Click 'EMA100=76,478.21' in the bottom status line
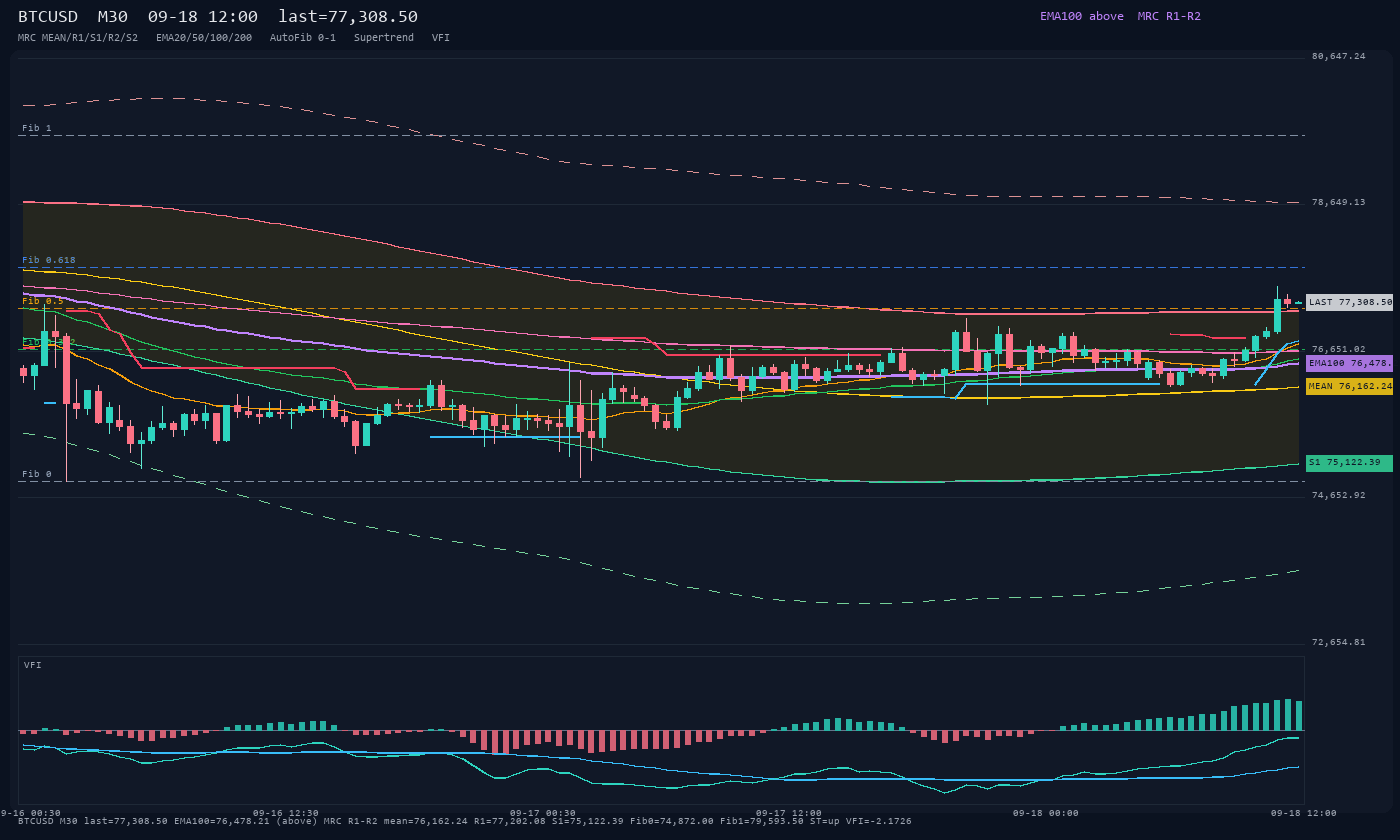The width and height of the screenshot is (1400, 840). pos(222,821)
